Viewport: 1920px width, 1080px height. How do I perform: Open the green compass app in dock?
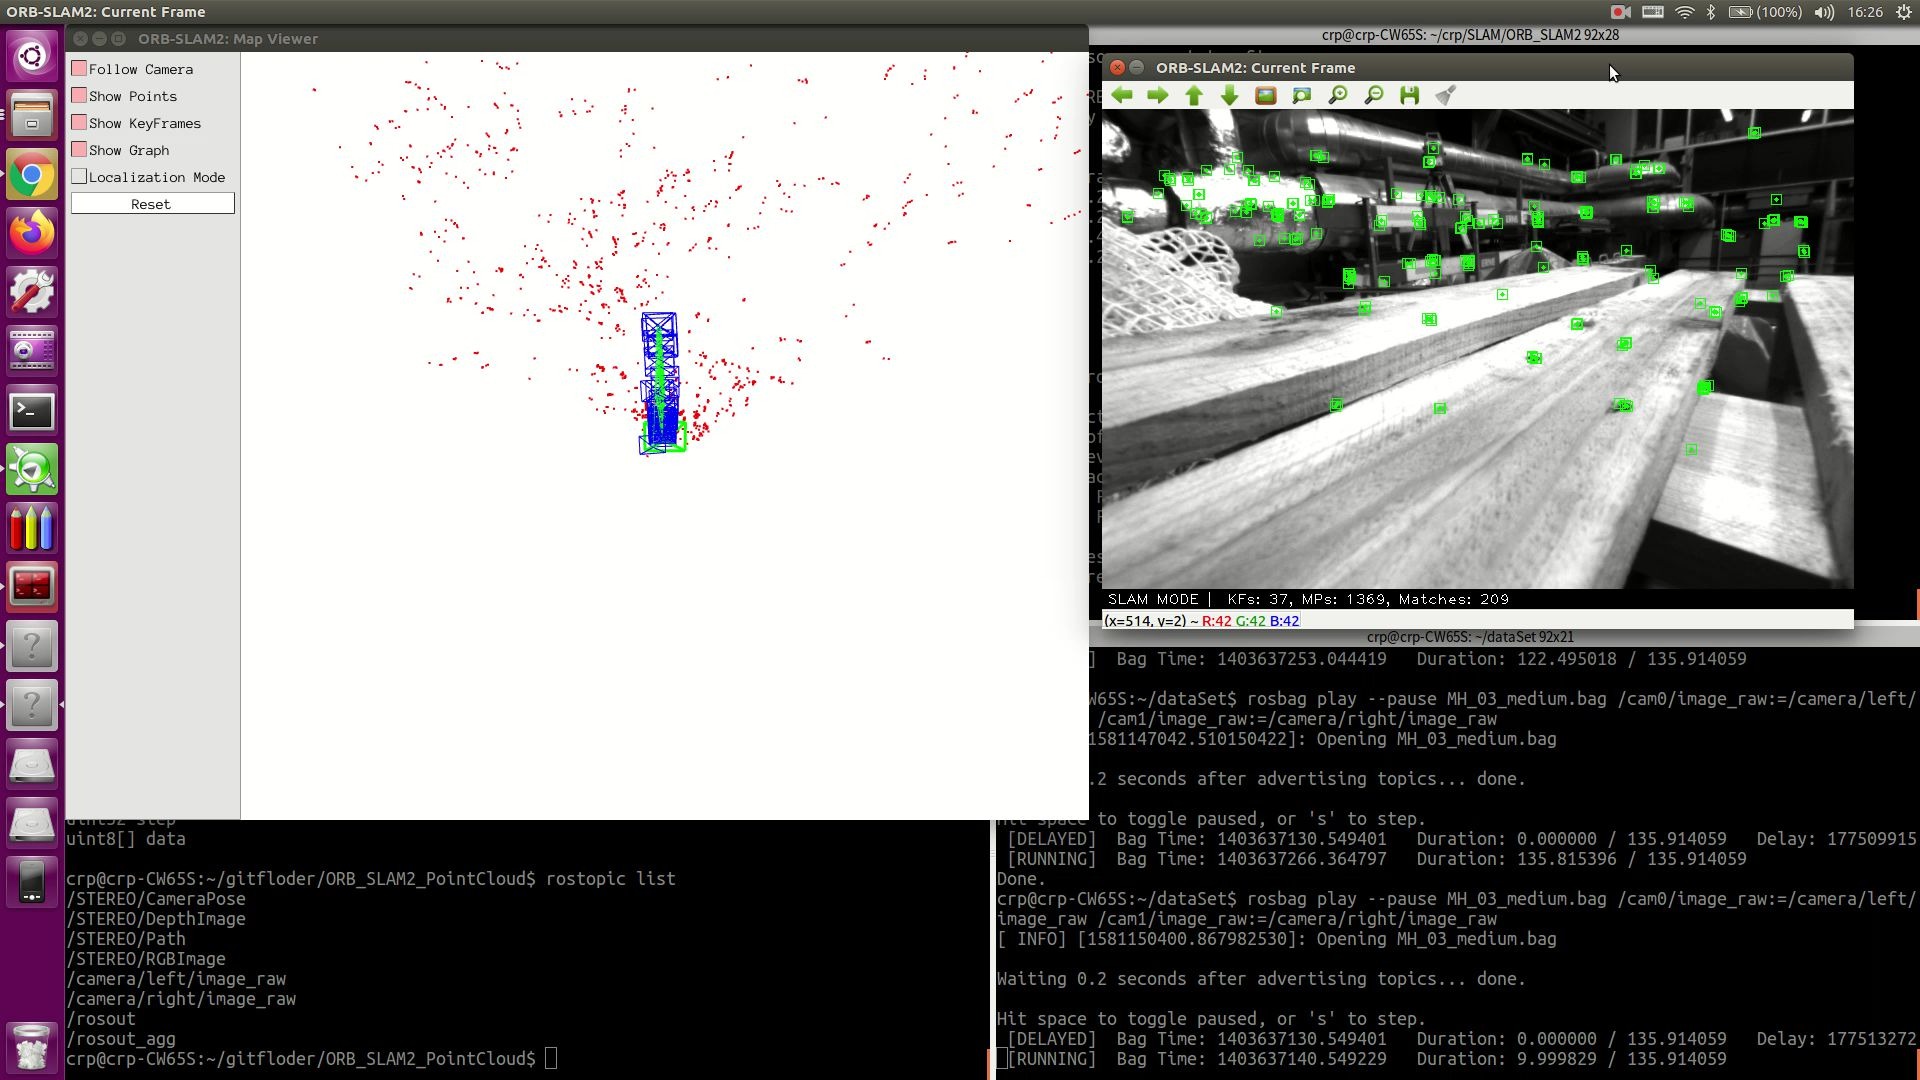click(32, 469)
